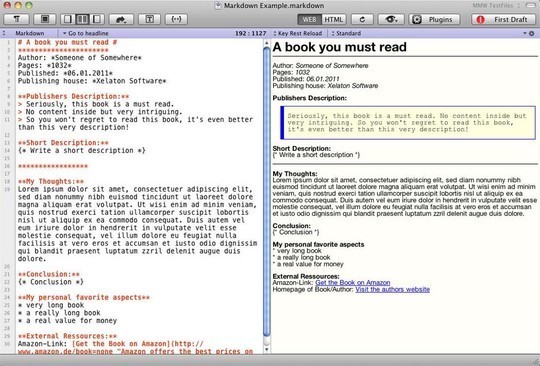This screenshot has height=366, width=540.
Task: Click the curly braces placeholder icon
Action: pyautogui.click(x=176, y=19)
